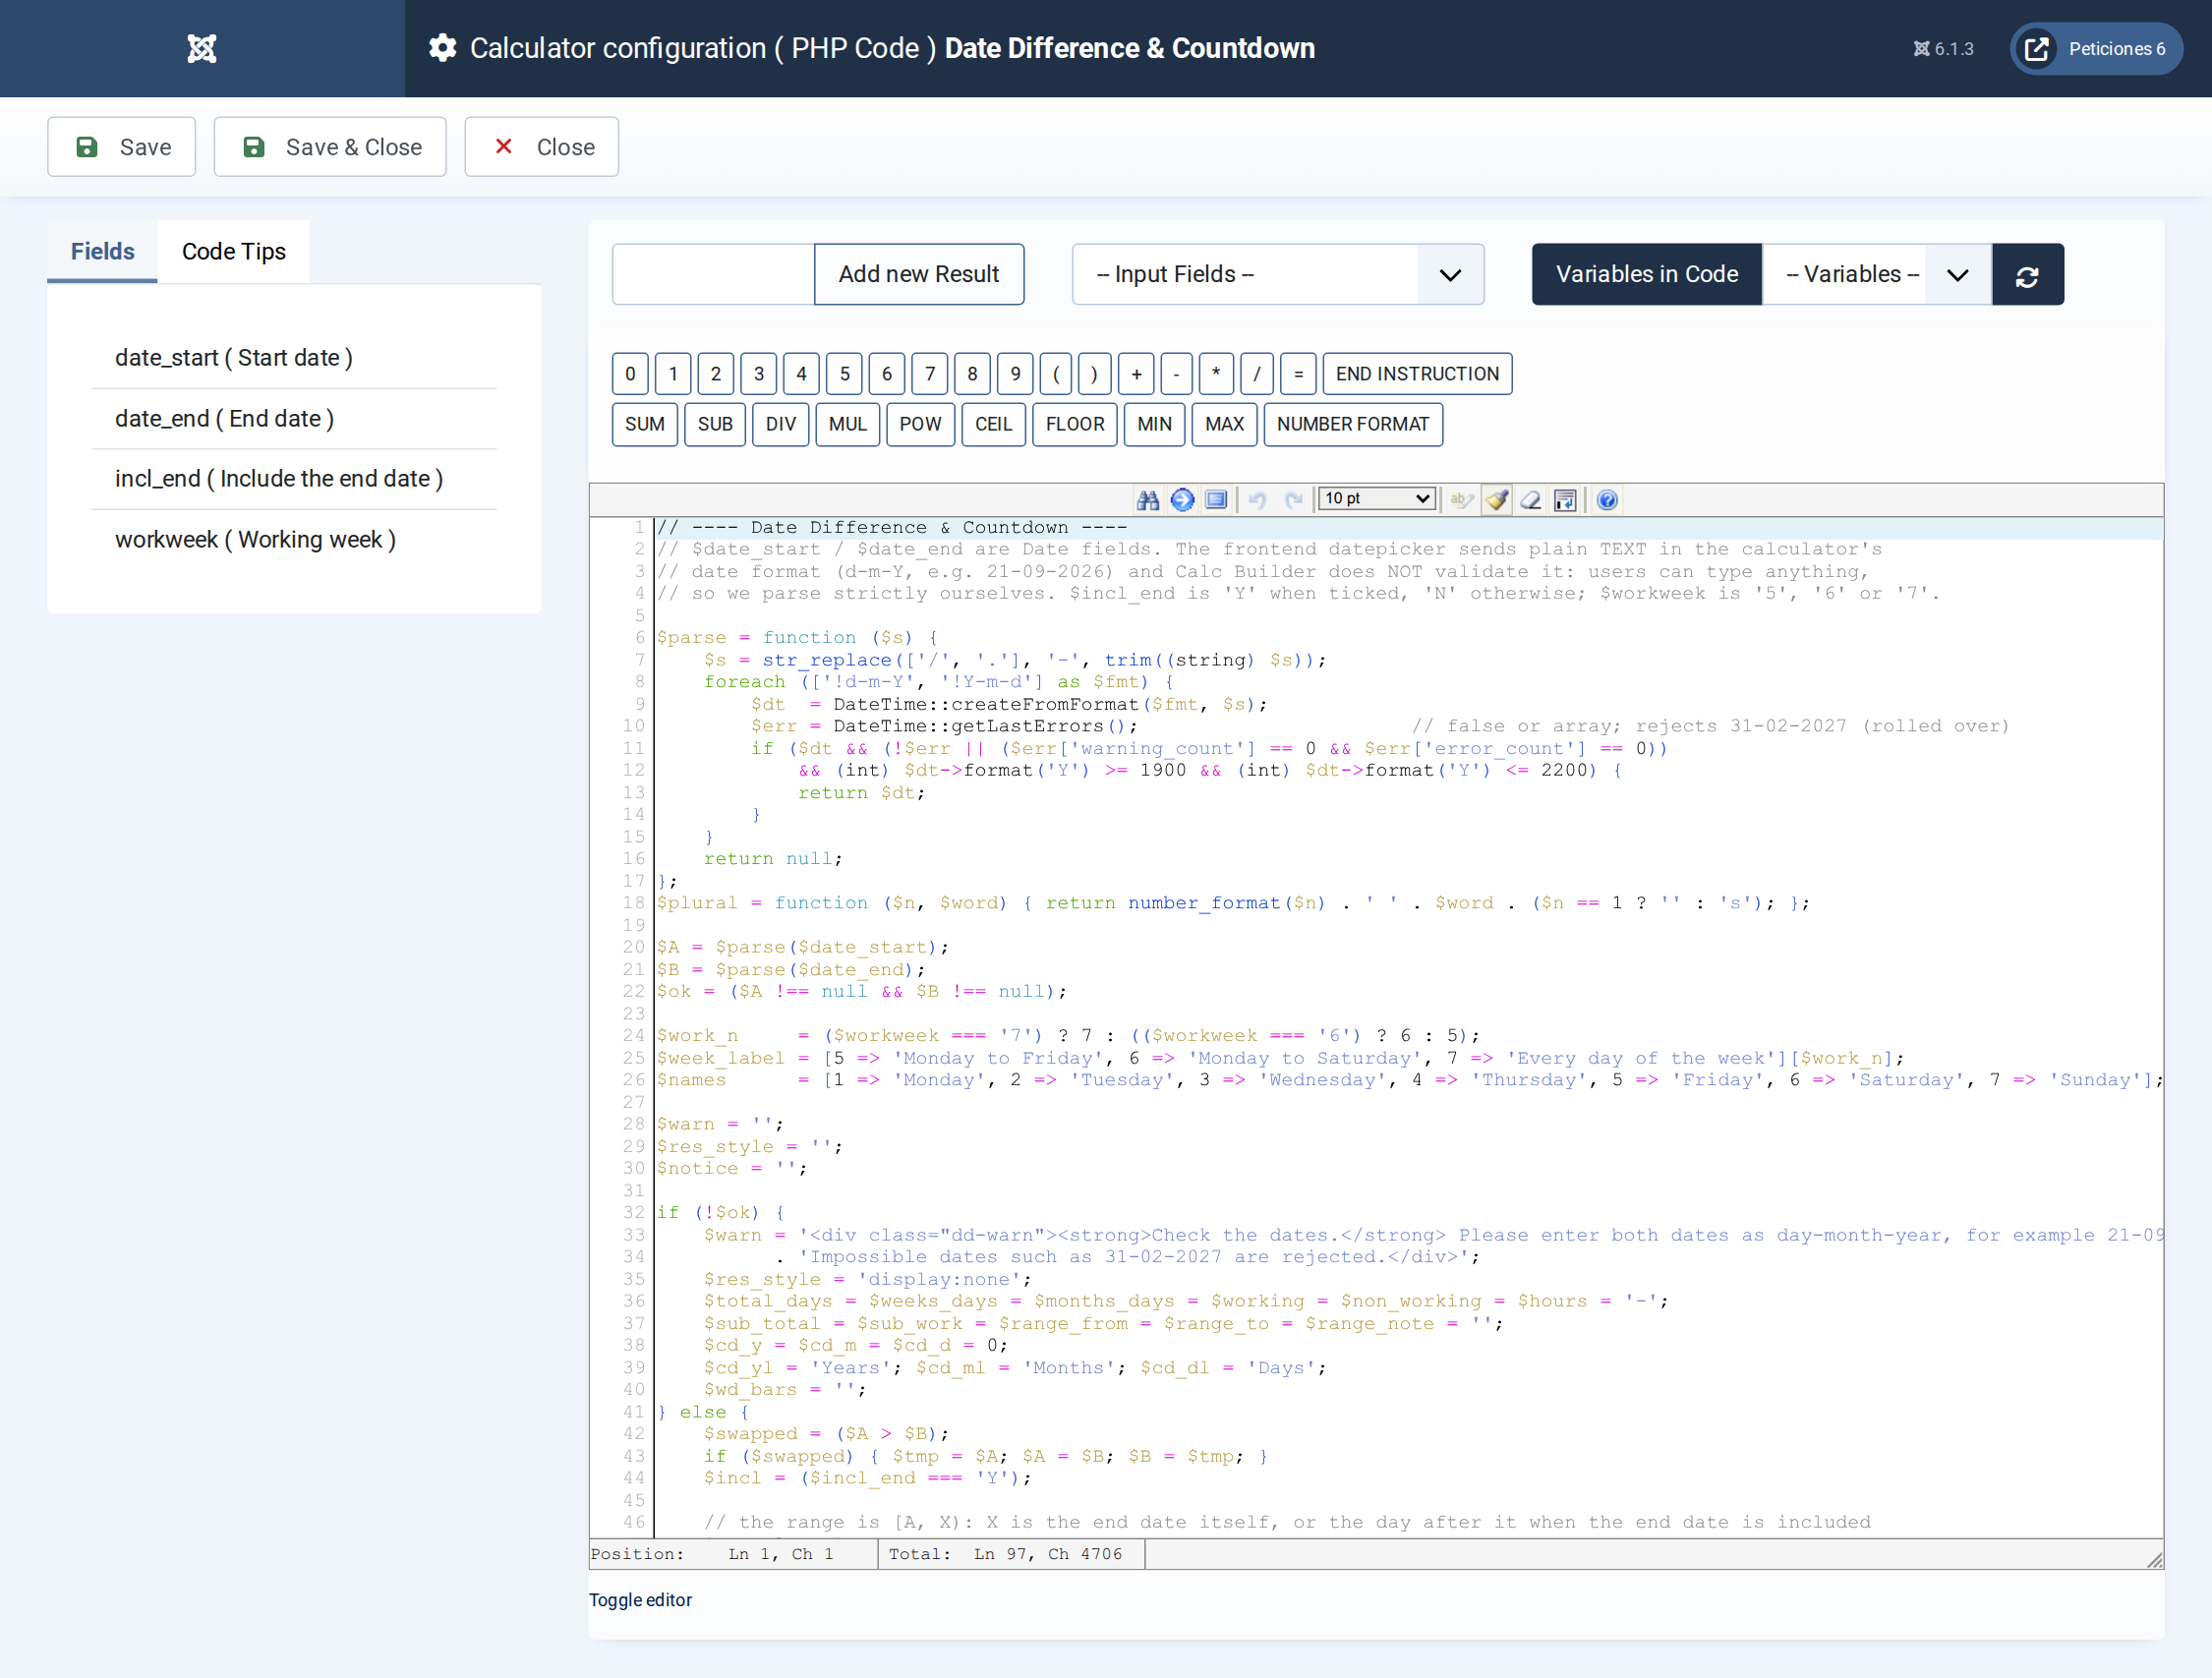Insert the MUL function
This screenshot has width=2212, height=1678.
click(848, 424)
